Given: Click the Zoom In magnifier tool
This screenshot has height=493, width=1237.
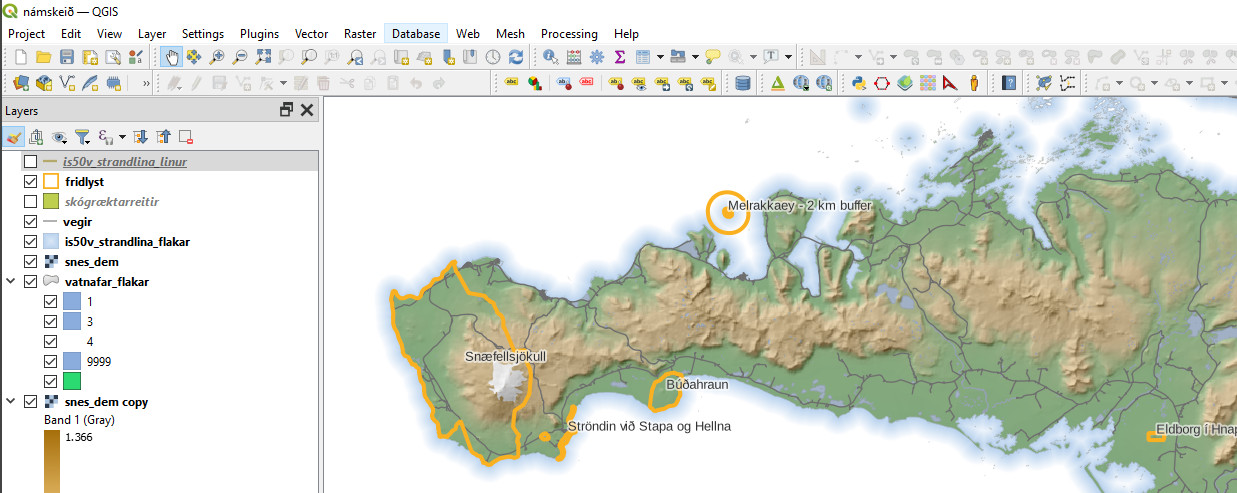Looking at the screenshot, I should (x=217, y=57).
